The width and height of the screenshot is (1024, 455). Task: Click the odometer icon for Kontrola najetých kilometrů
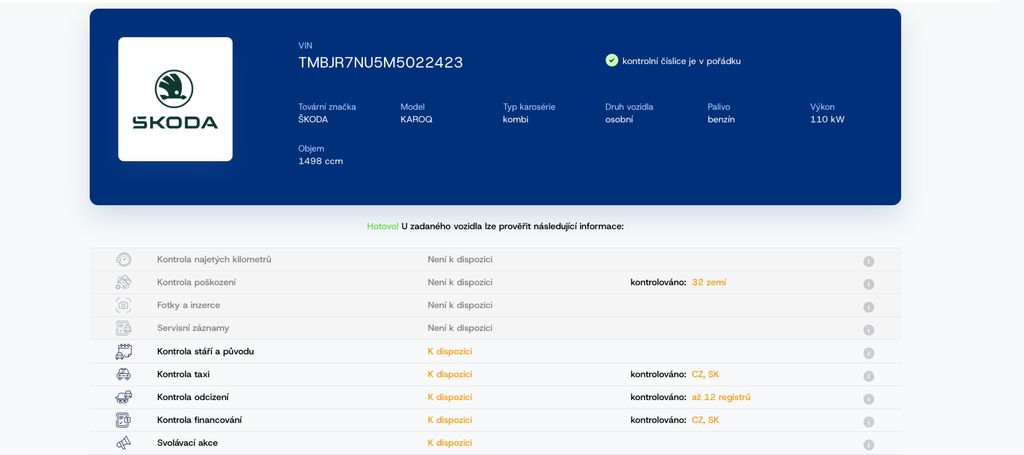click(123, 259)
